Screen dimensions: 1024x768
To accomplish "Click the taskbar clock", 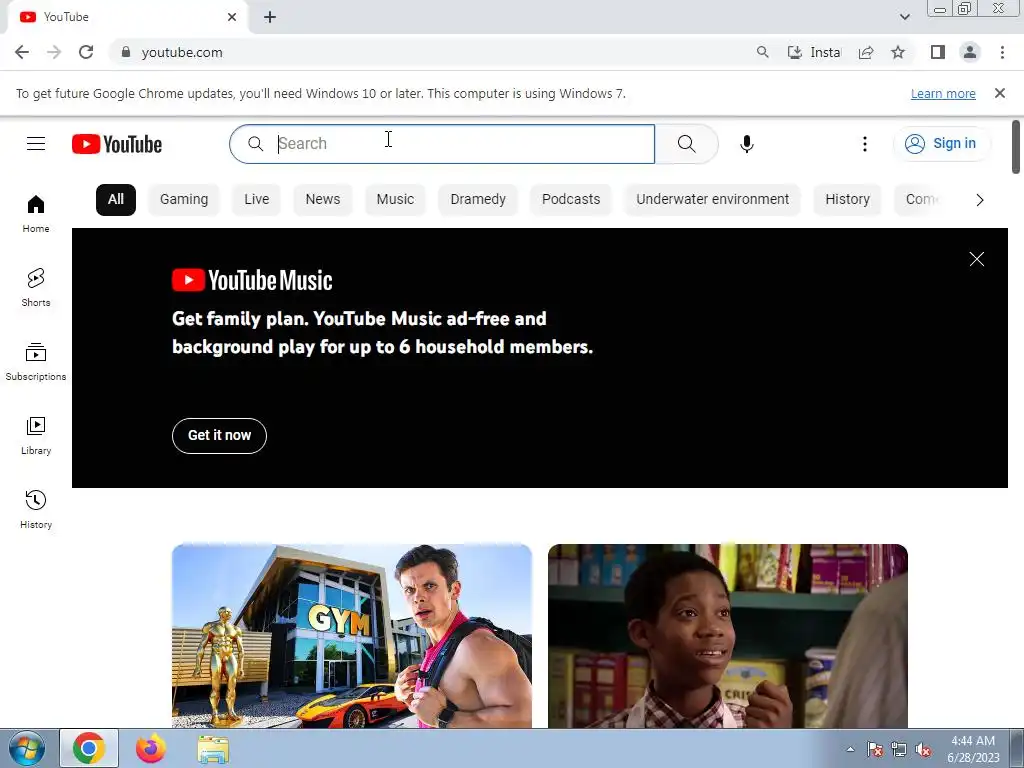I will pyautogui.click(x=972, y=749).
